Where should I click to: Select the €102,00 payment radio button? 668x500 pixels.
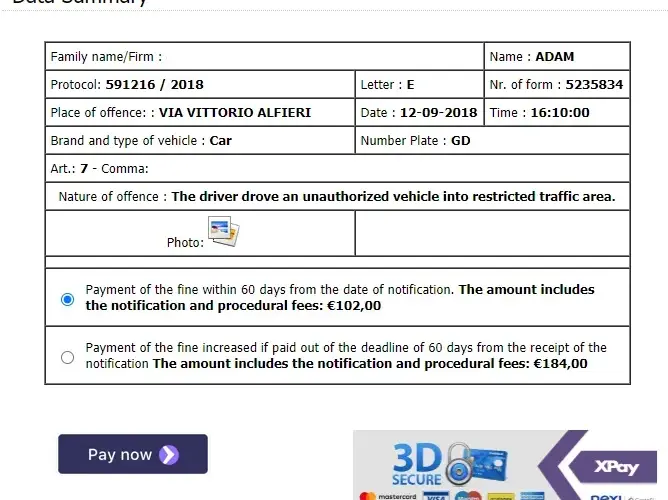[x=67, y=299]
